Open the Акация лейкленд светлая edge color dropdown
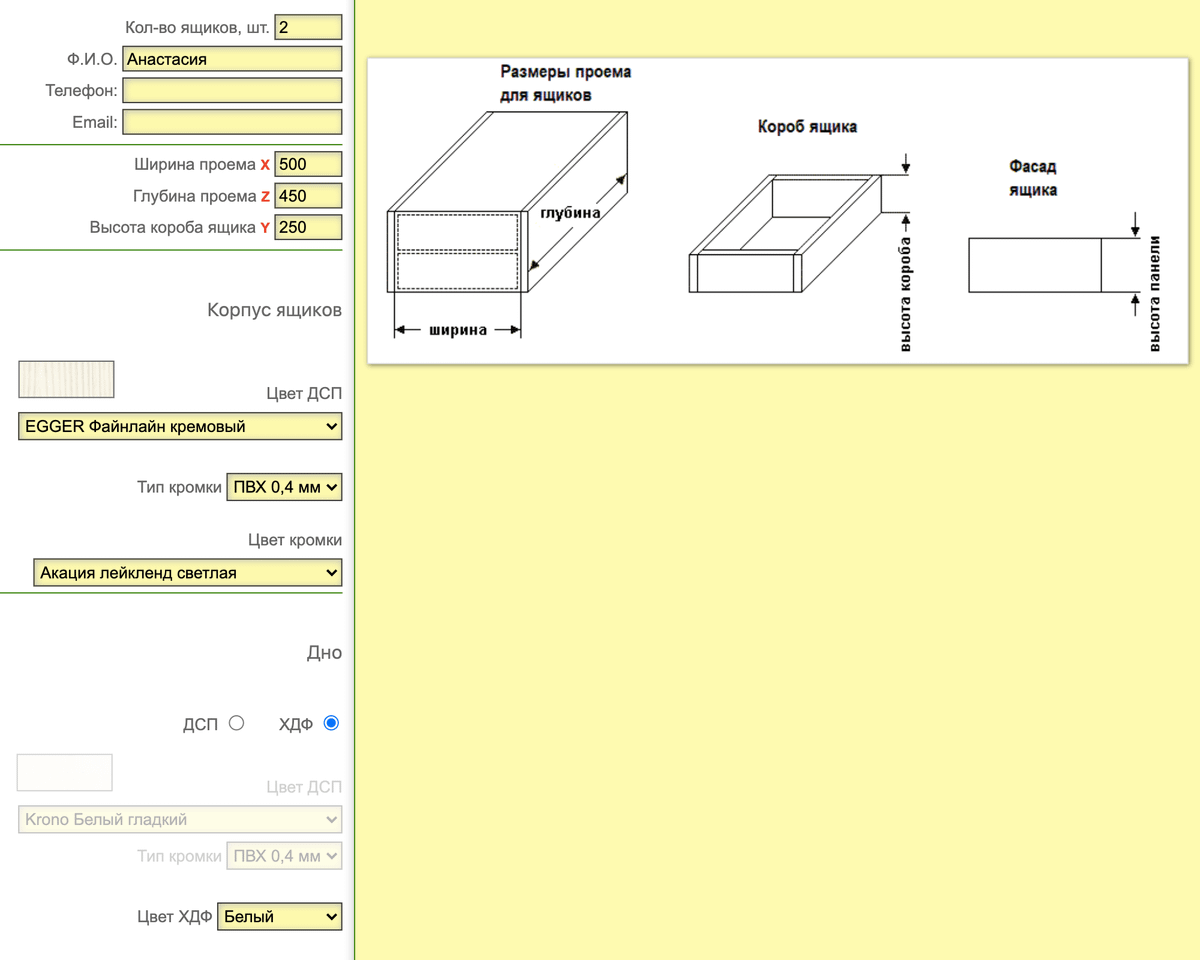The image size is (1200, 960). pos(187,573)
